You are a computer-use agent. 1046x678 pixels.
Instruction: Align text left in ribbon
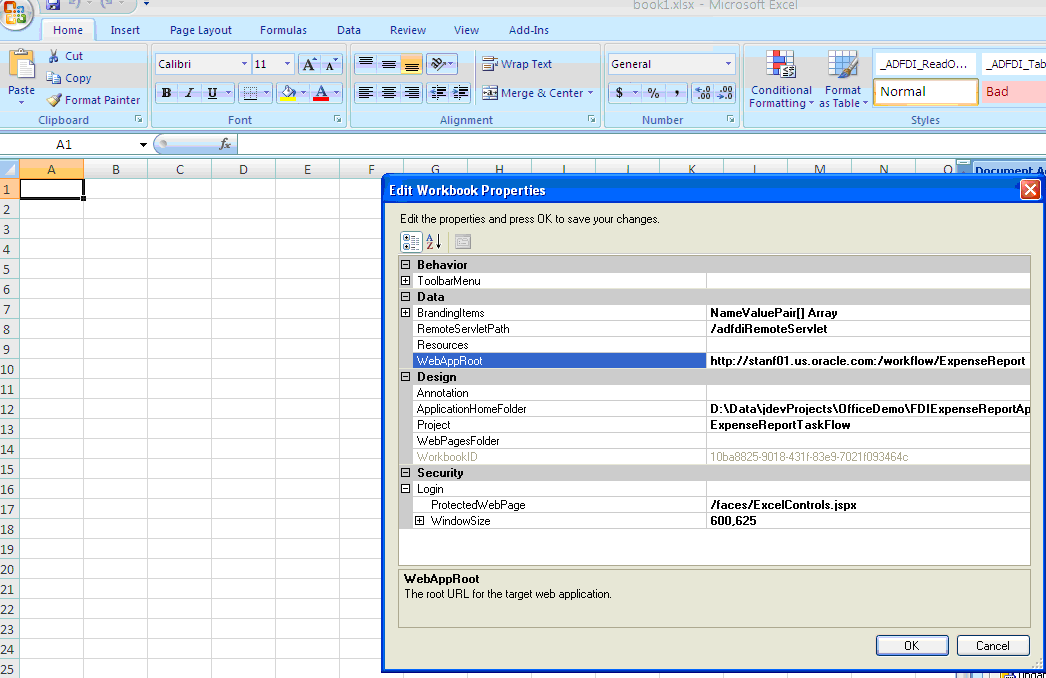(366, 93)
